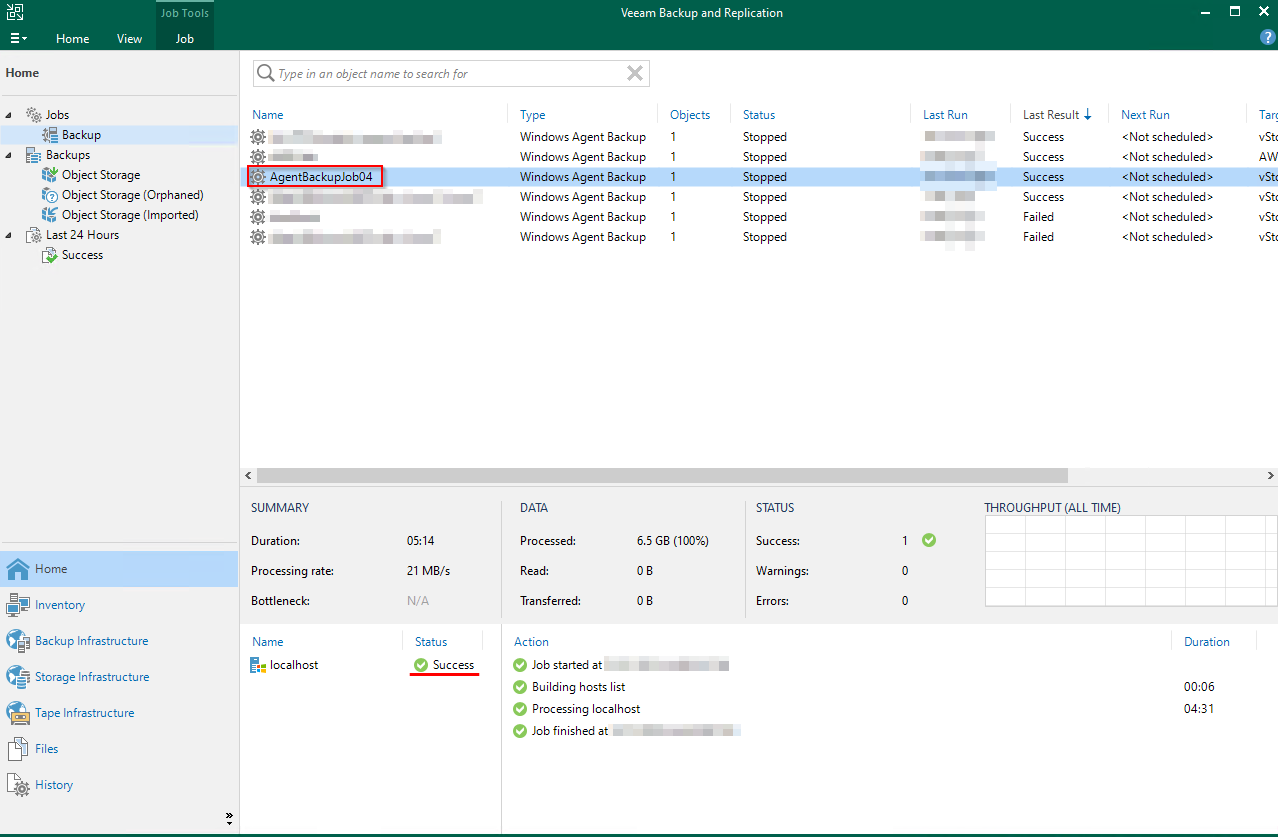Open the Inventory view icon
1278x837 pixels.
click(x=18, y=605)
